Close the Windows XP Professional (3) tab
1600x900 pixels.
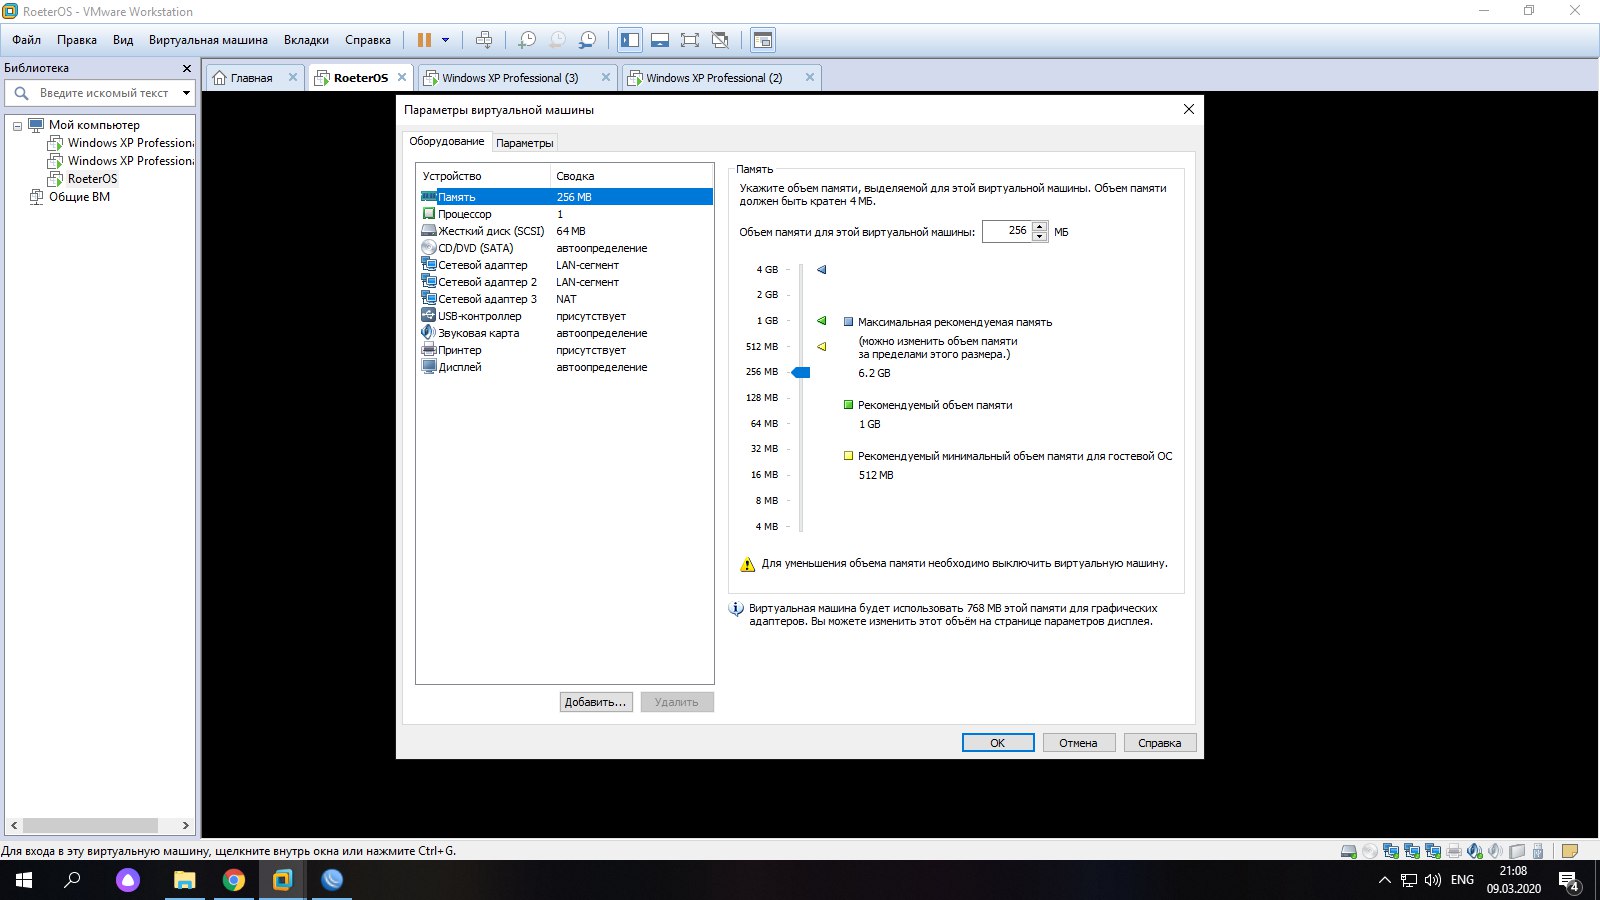(x=606, y=77)
